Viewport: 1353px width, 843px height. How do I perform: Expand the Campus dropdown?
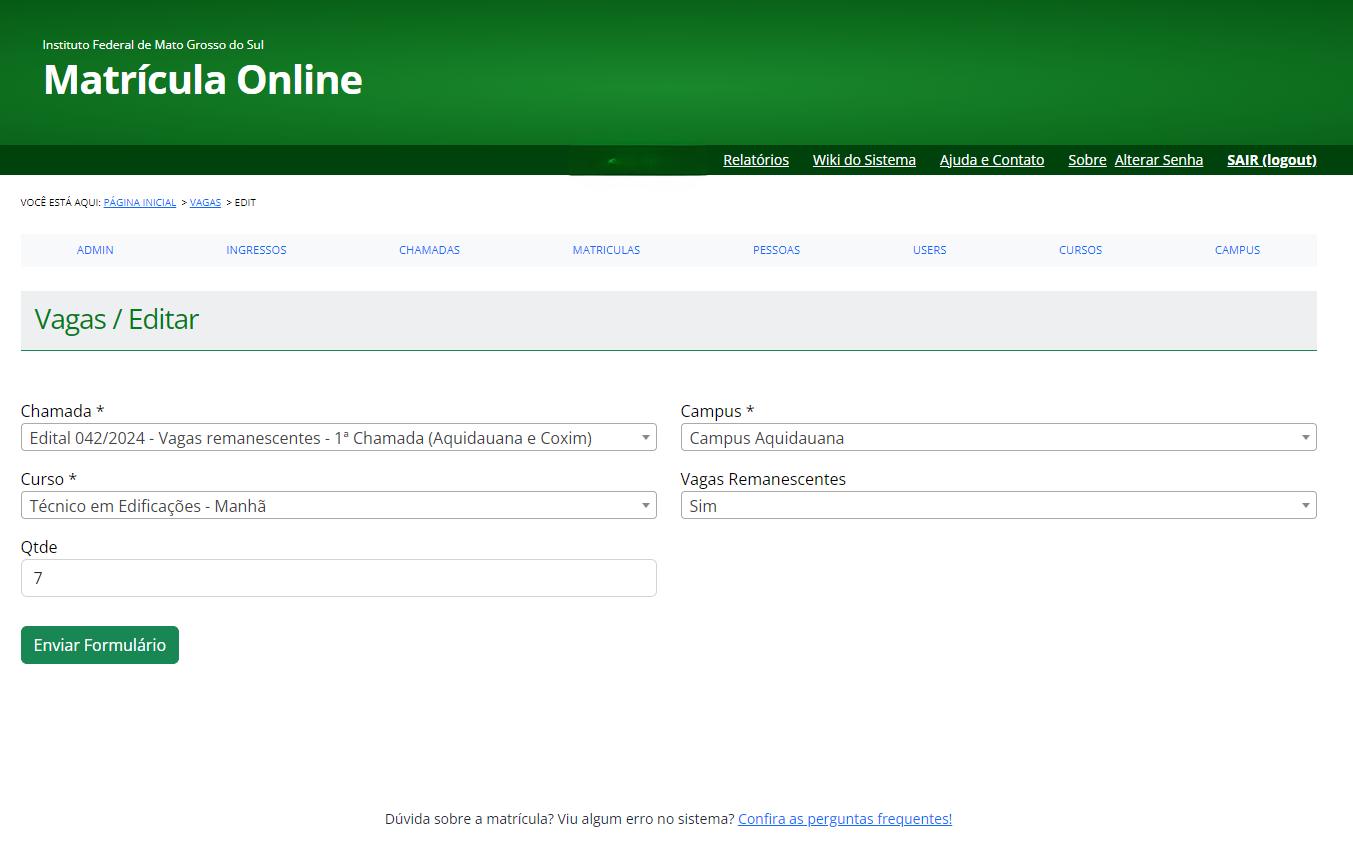coord(998,438)
